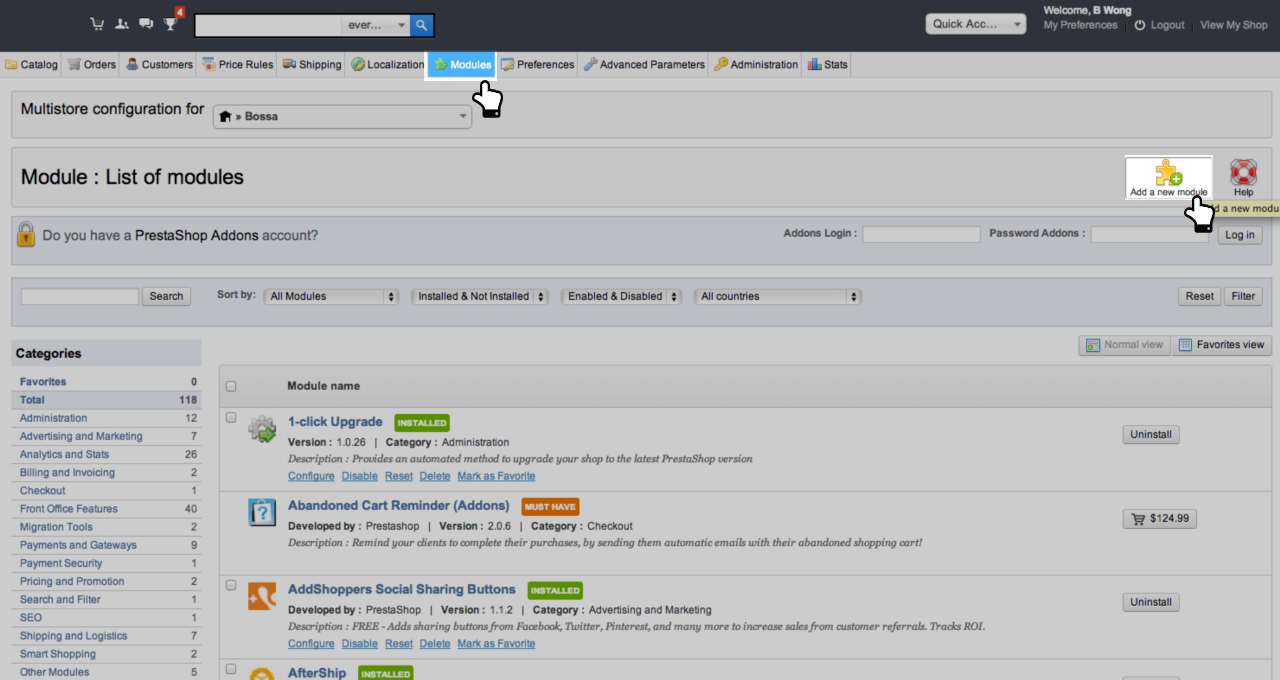The height and width of the screenshot is (680, 1280).
Task: Tick the select-all modules checkbox in header
Action: pos(232,386)
